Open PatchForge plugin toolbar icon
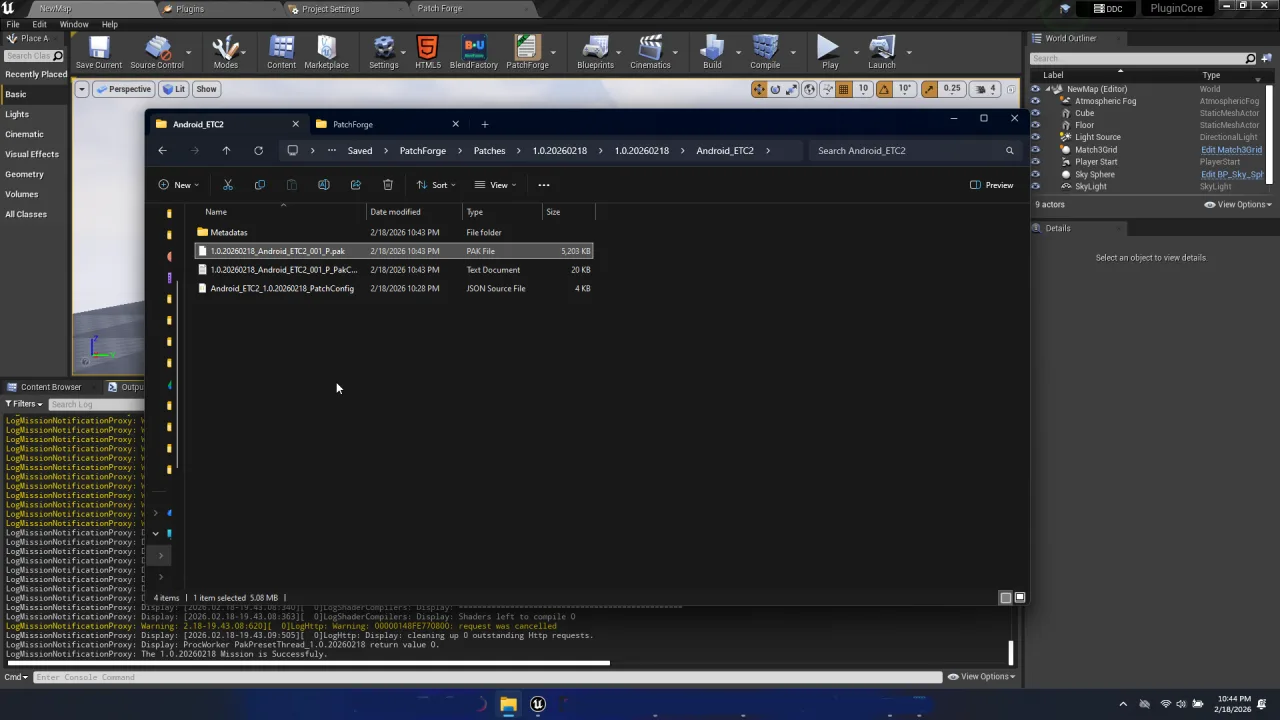The width and height of the screenshot is (1280, 720). point(527,52)
